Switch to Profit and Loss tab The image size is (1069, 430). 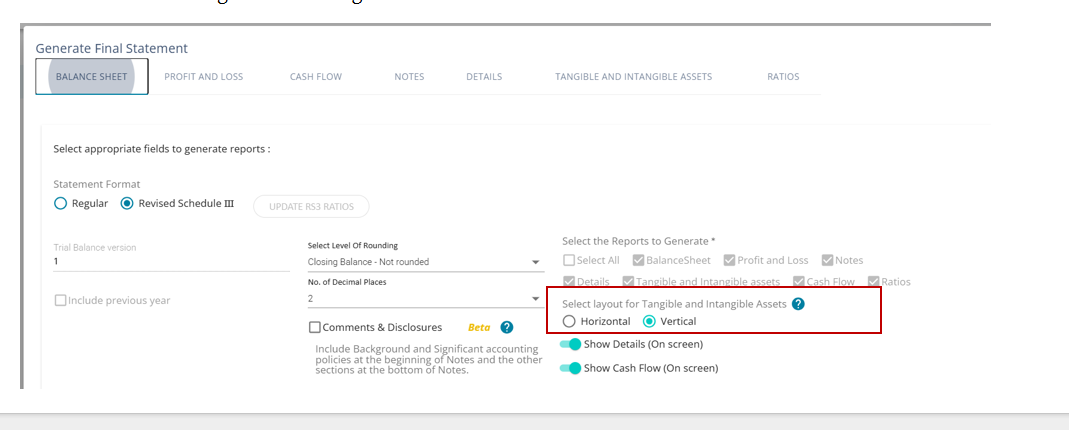(204, 77)
